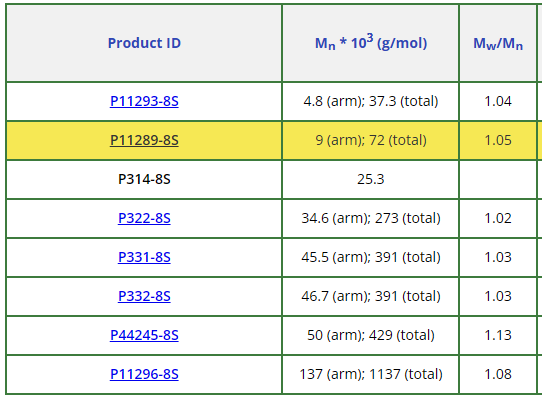The height and width of the screenshot is (398, 542).
Task: Open the P44245-8S product link
Action: pos(144,335)
